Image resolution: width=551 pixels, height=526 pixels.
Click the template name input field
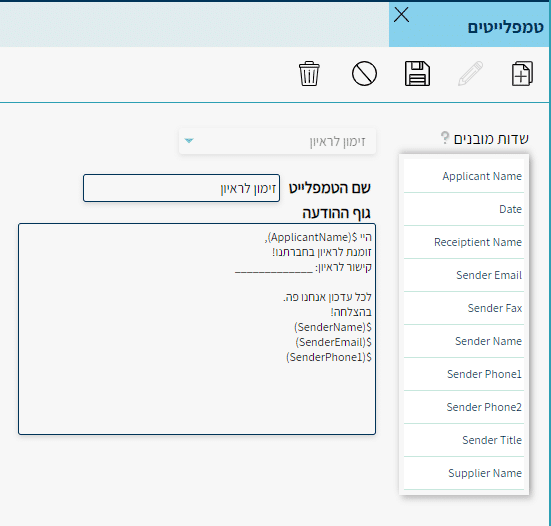181,188
